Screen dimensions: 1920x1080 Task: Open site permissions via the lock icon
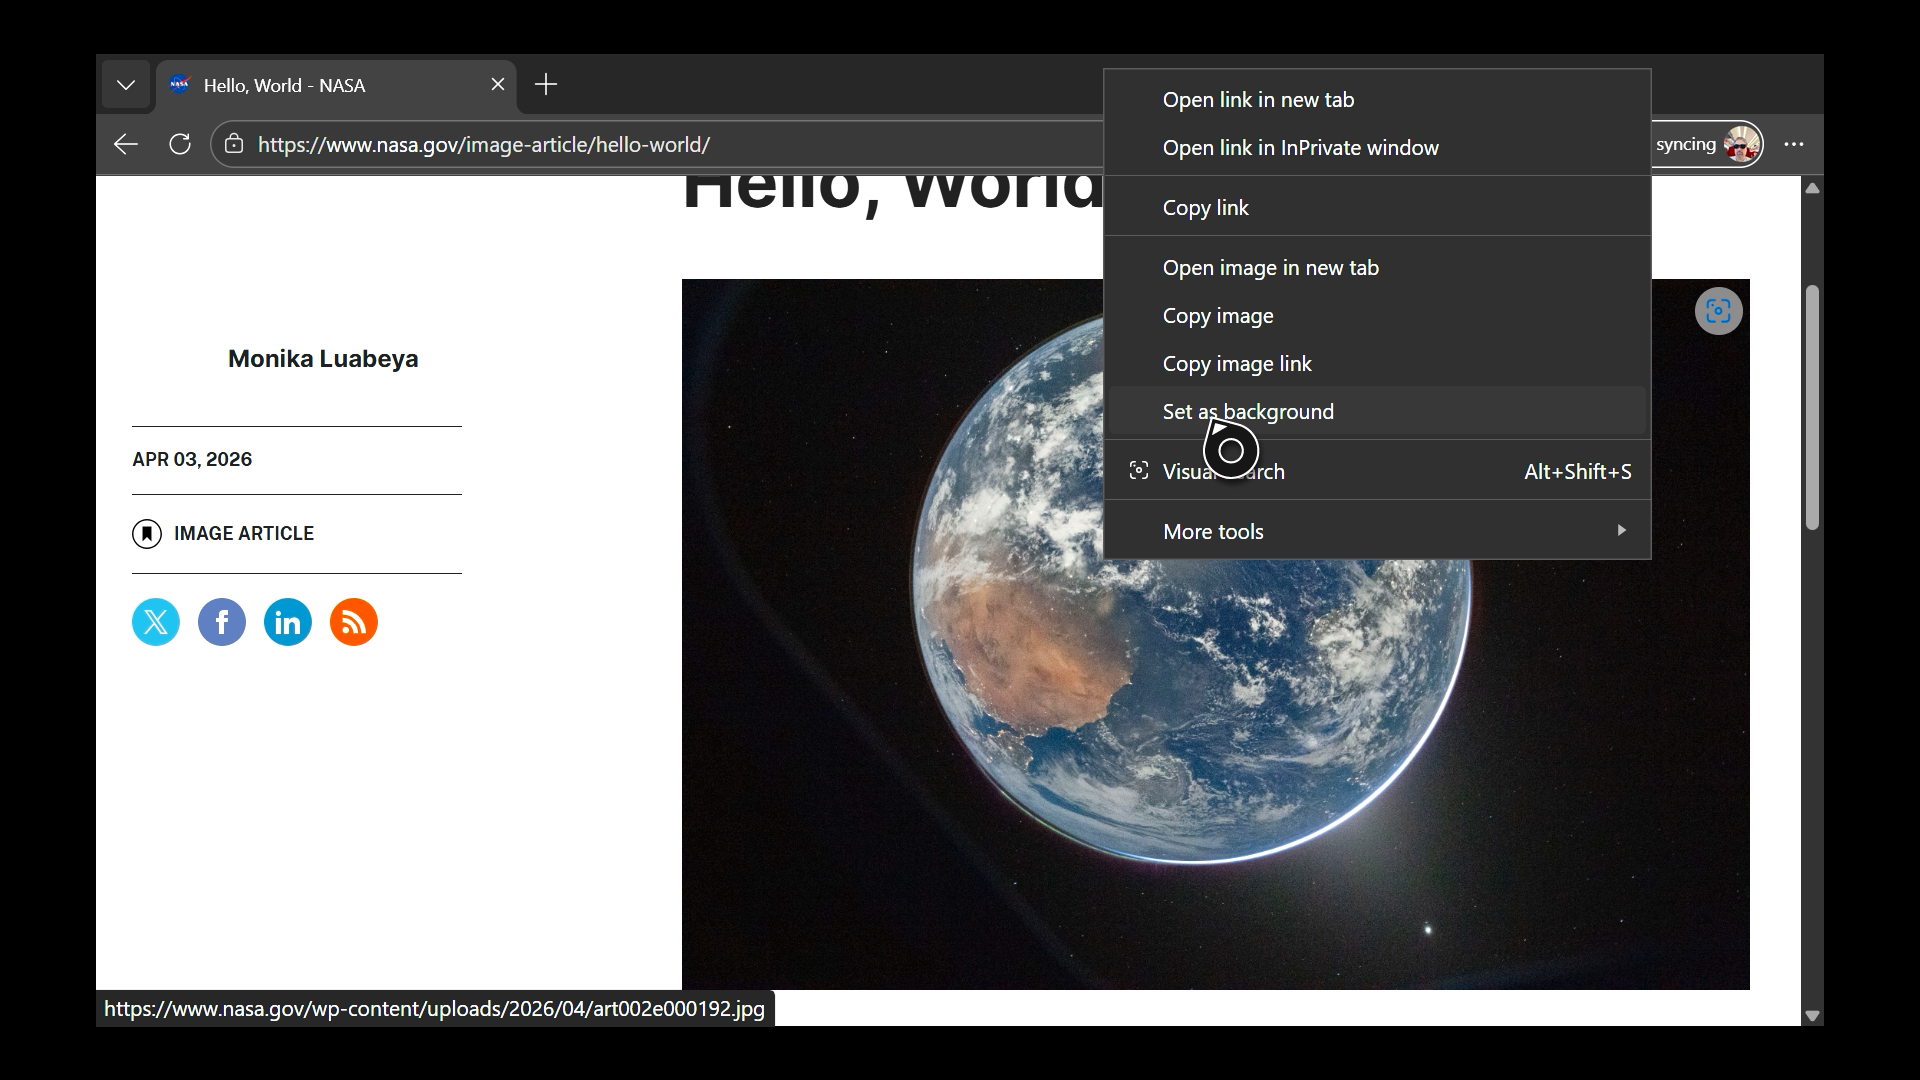point(234,144)
